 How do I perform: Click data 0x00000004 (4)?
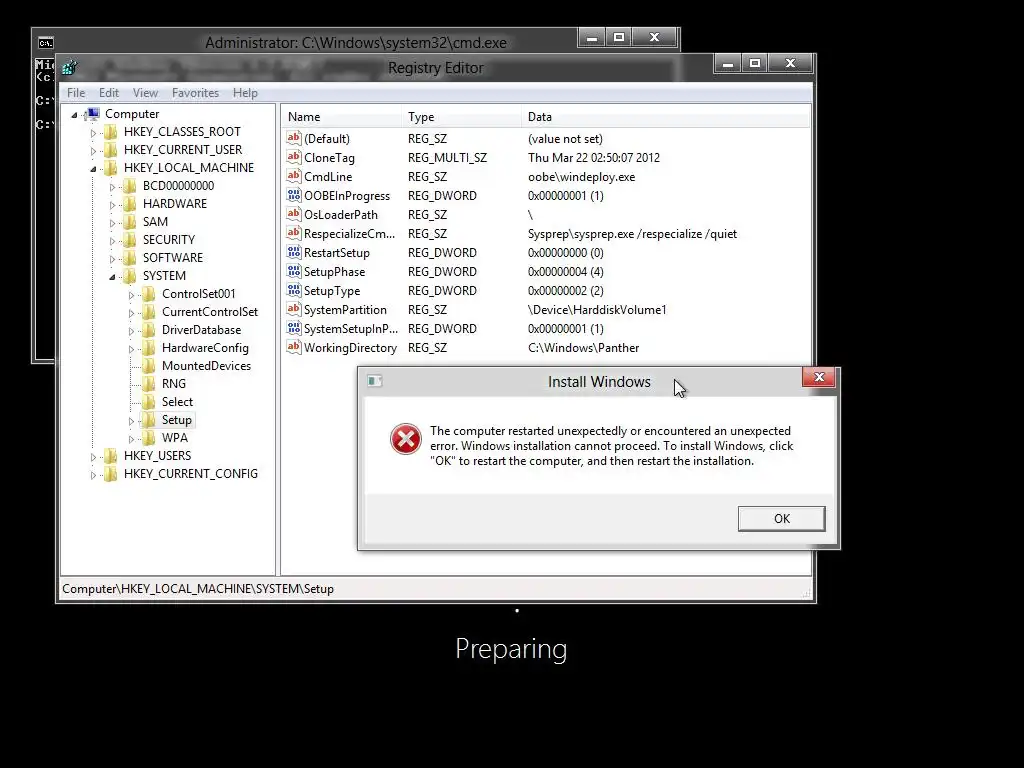point(566,272)
